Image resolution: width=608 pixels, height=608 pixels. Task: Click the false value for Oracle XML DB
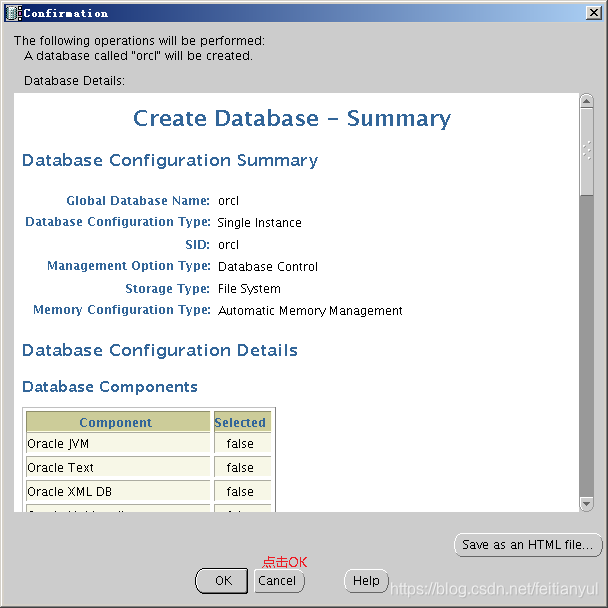pos(242,492)
